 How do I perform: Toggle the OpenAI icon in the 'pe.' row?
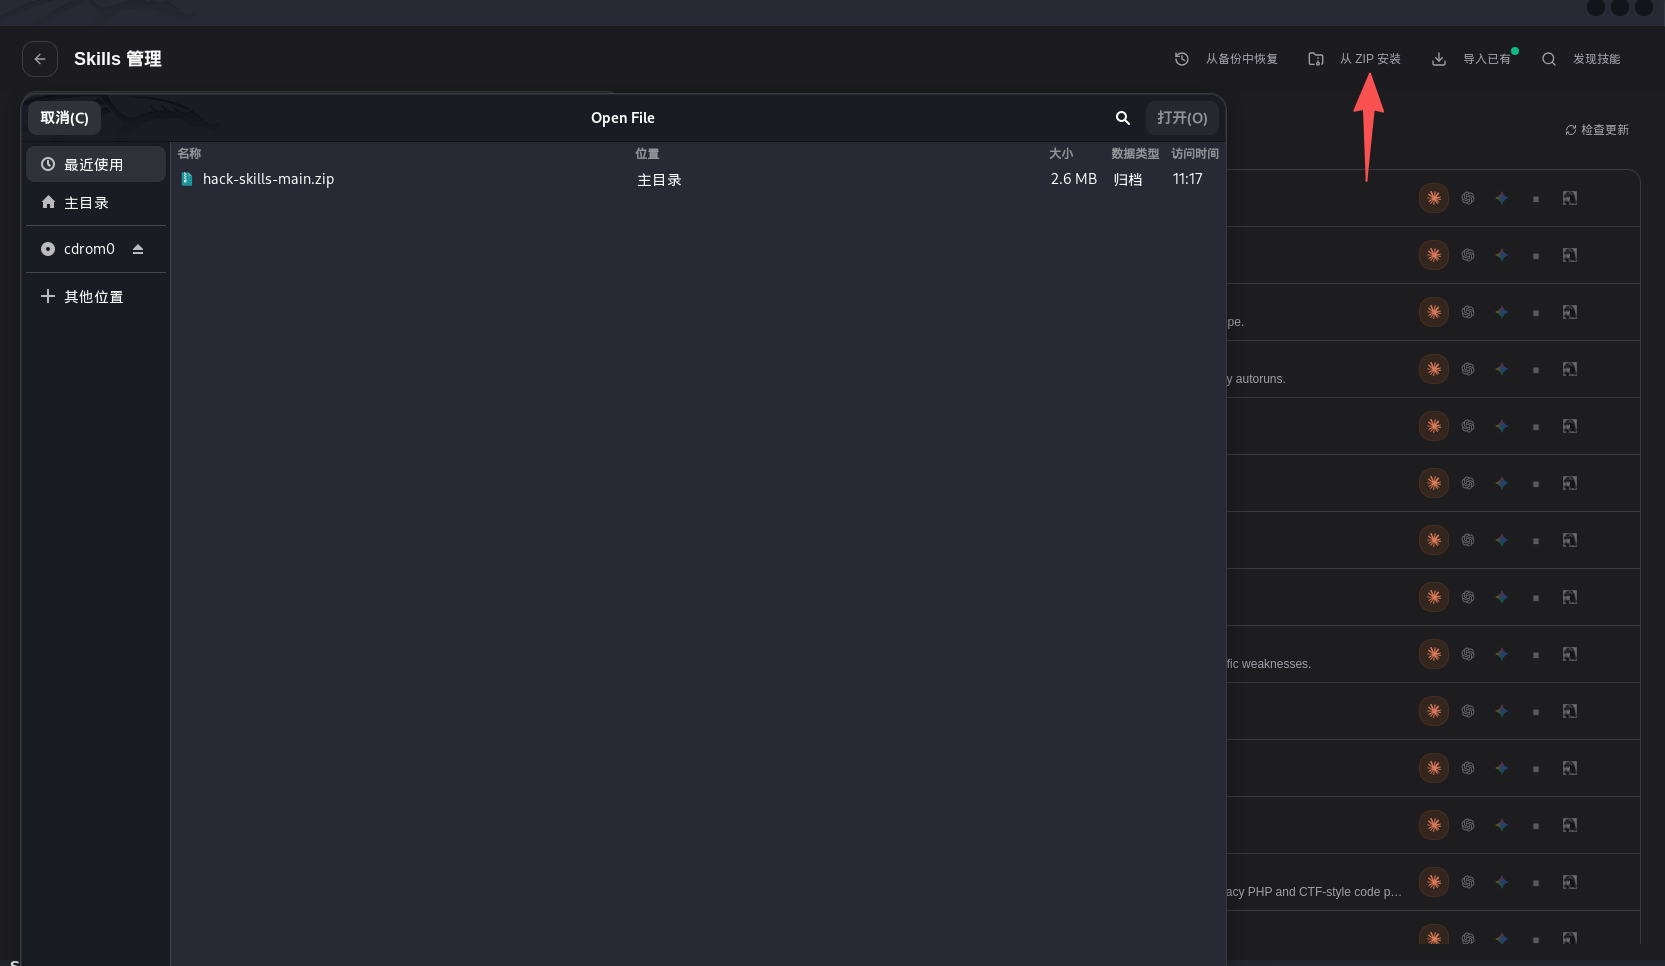coord(1468,312)
